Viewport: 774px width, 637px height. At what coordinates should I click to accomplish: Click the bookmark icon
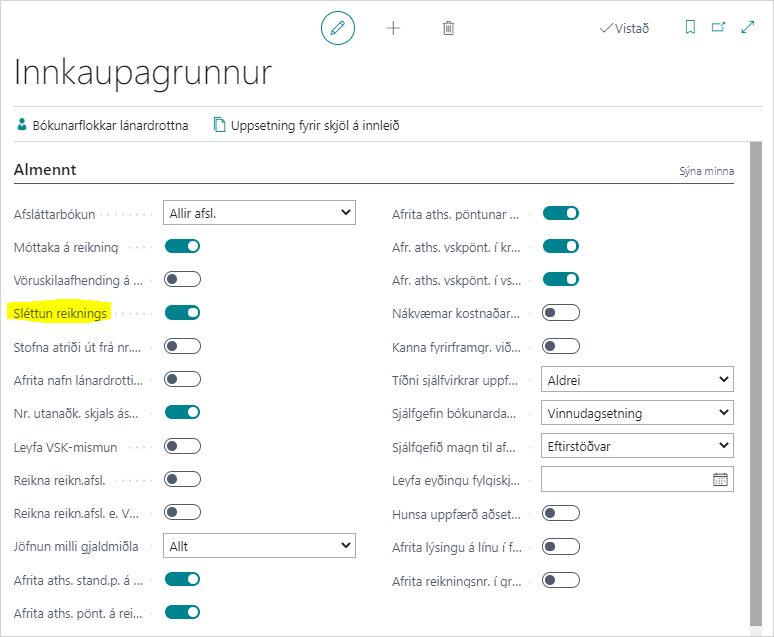pos(690,28)
